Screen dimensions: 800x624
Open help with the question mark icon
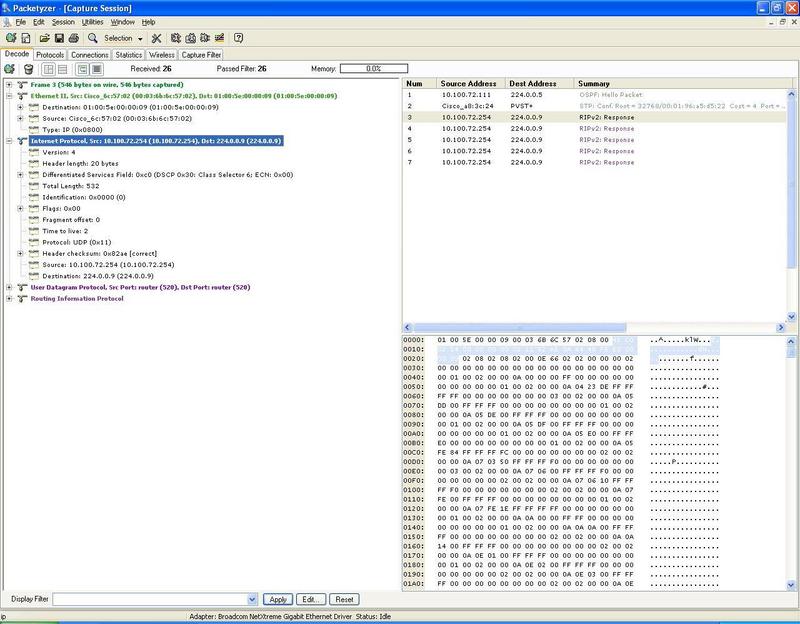pos(238,38)
